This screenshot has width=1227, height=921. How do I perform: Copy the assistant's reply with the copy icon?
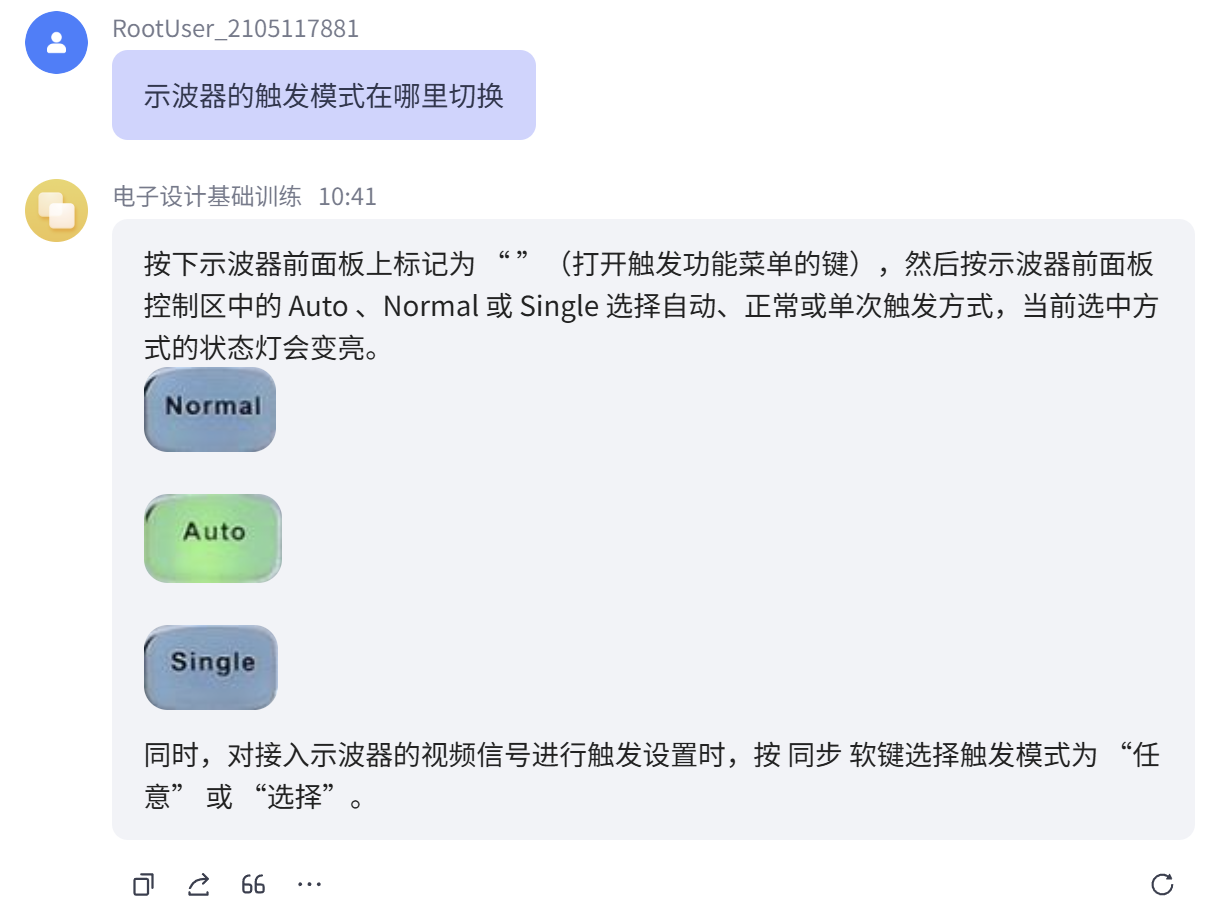click(x=144, y=885)
